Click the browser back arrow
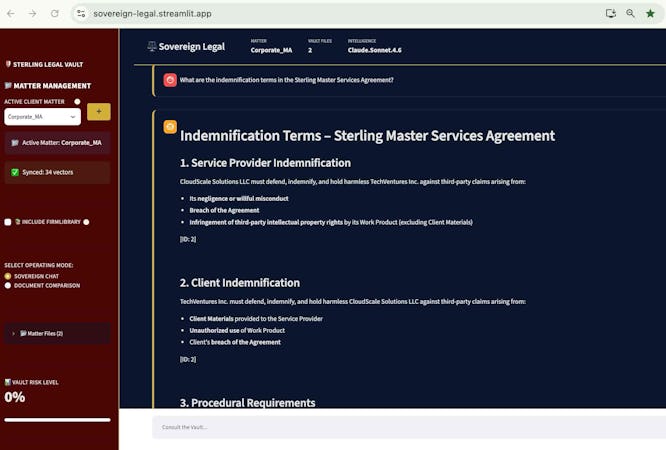The image size is (666, 450). 11,14
